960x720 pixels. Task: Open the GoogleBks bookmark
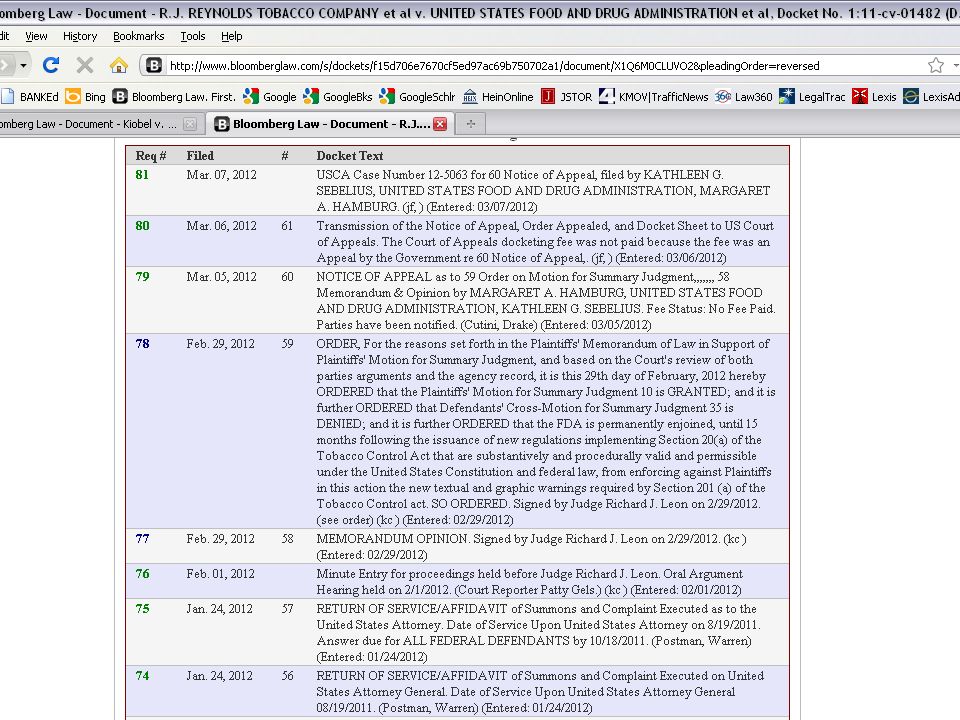pyautogui.click(x=337, y=97)
